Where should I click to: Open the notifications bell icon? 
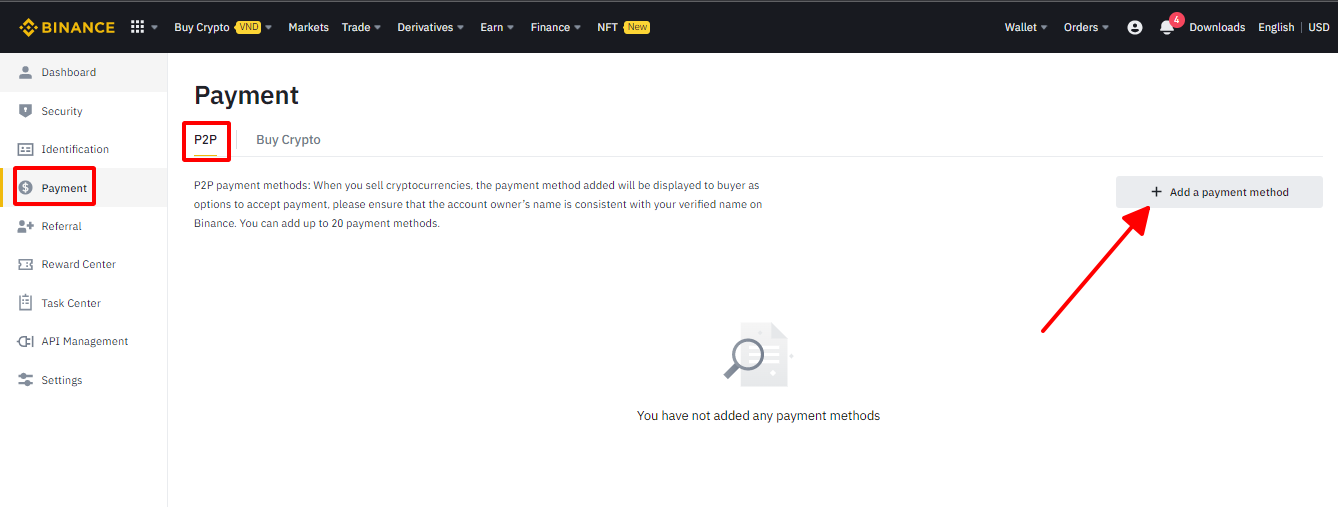[x=1166, y=28]
